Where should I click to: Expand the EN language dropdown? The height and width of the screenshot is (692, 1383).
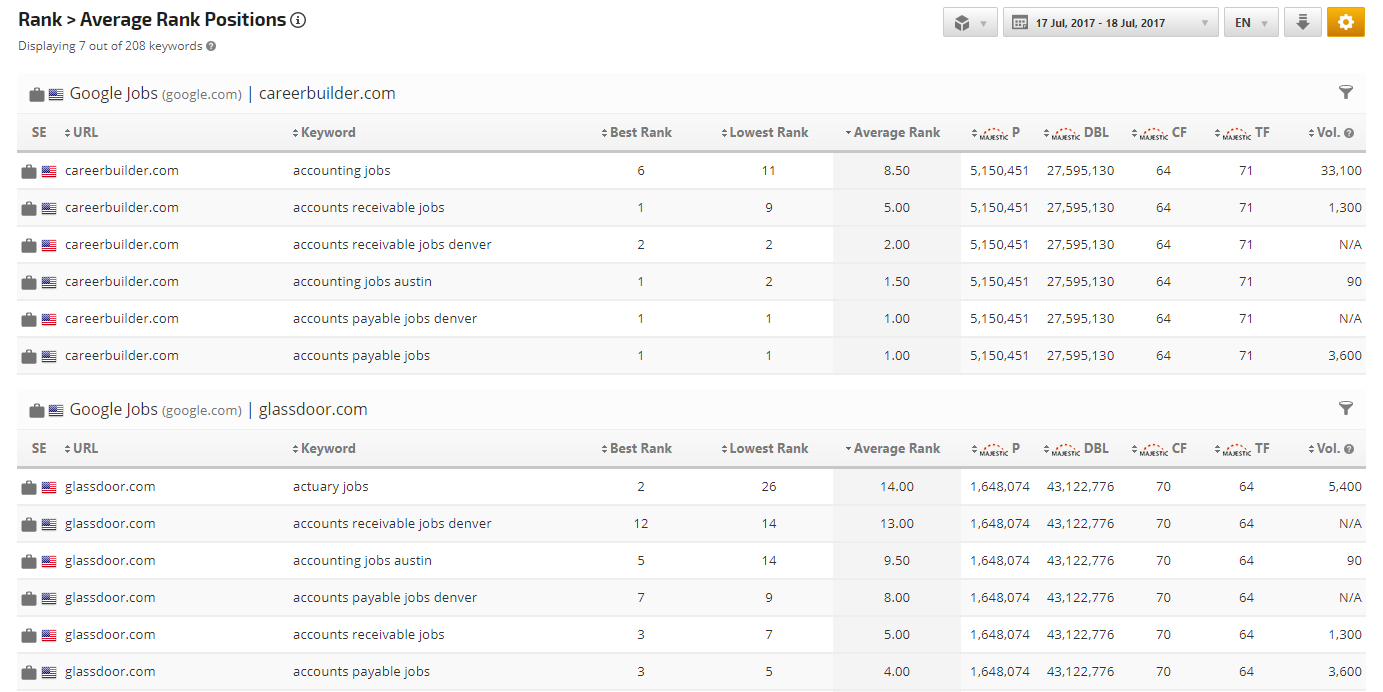pyautogui.click(x=1250, y=23)
